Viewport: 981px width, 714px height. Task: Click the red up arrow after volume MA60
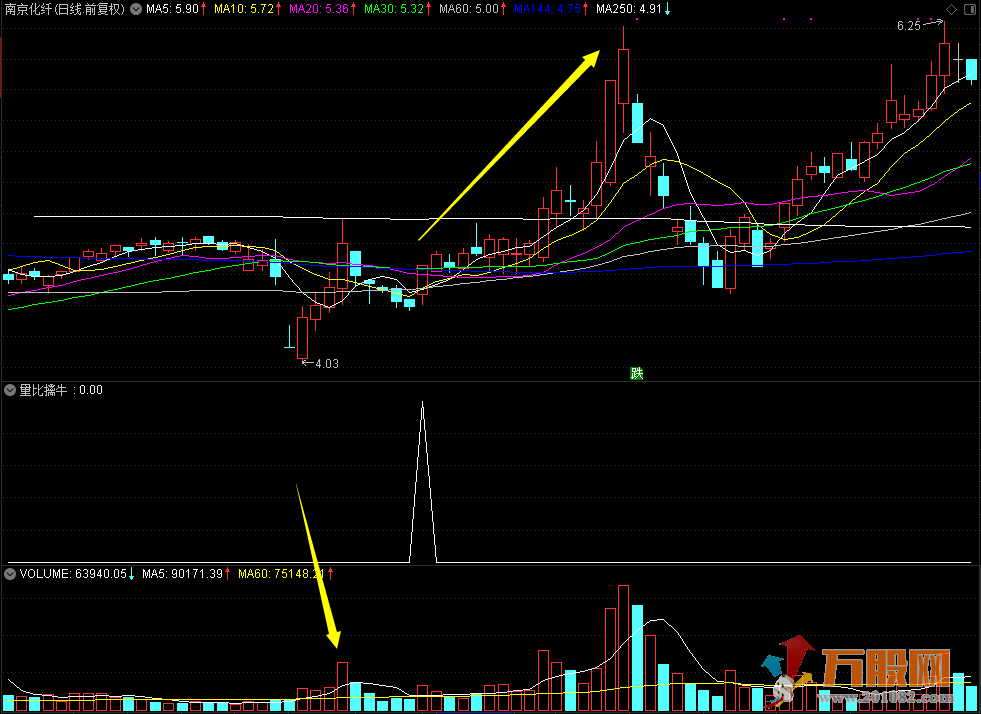[330, 574]
